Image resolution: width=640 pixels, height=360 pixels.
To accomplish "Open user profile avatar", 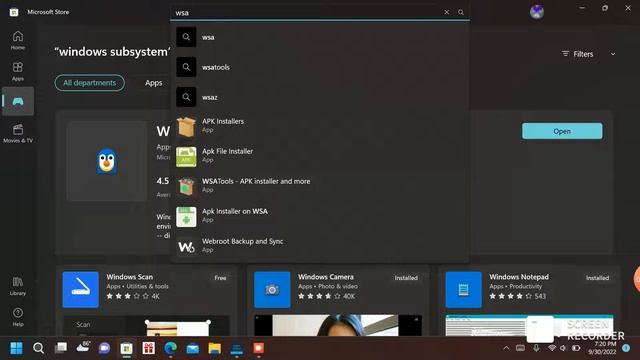I will click(537, 12).
